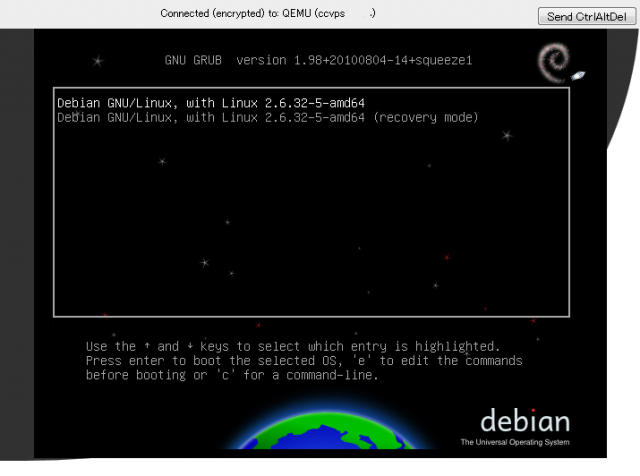
Task: Click the debian wordmark logo
Action: [525, 420]
